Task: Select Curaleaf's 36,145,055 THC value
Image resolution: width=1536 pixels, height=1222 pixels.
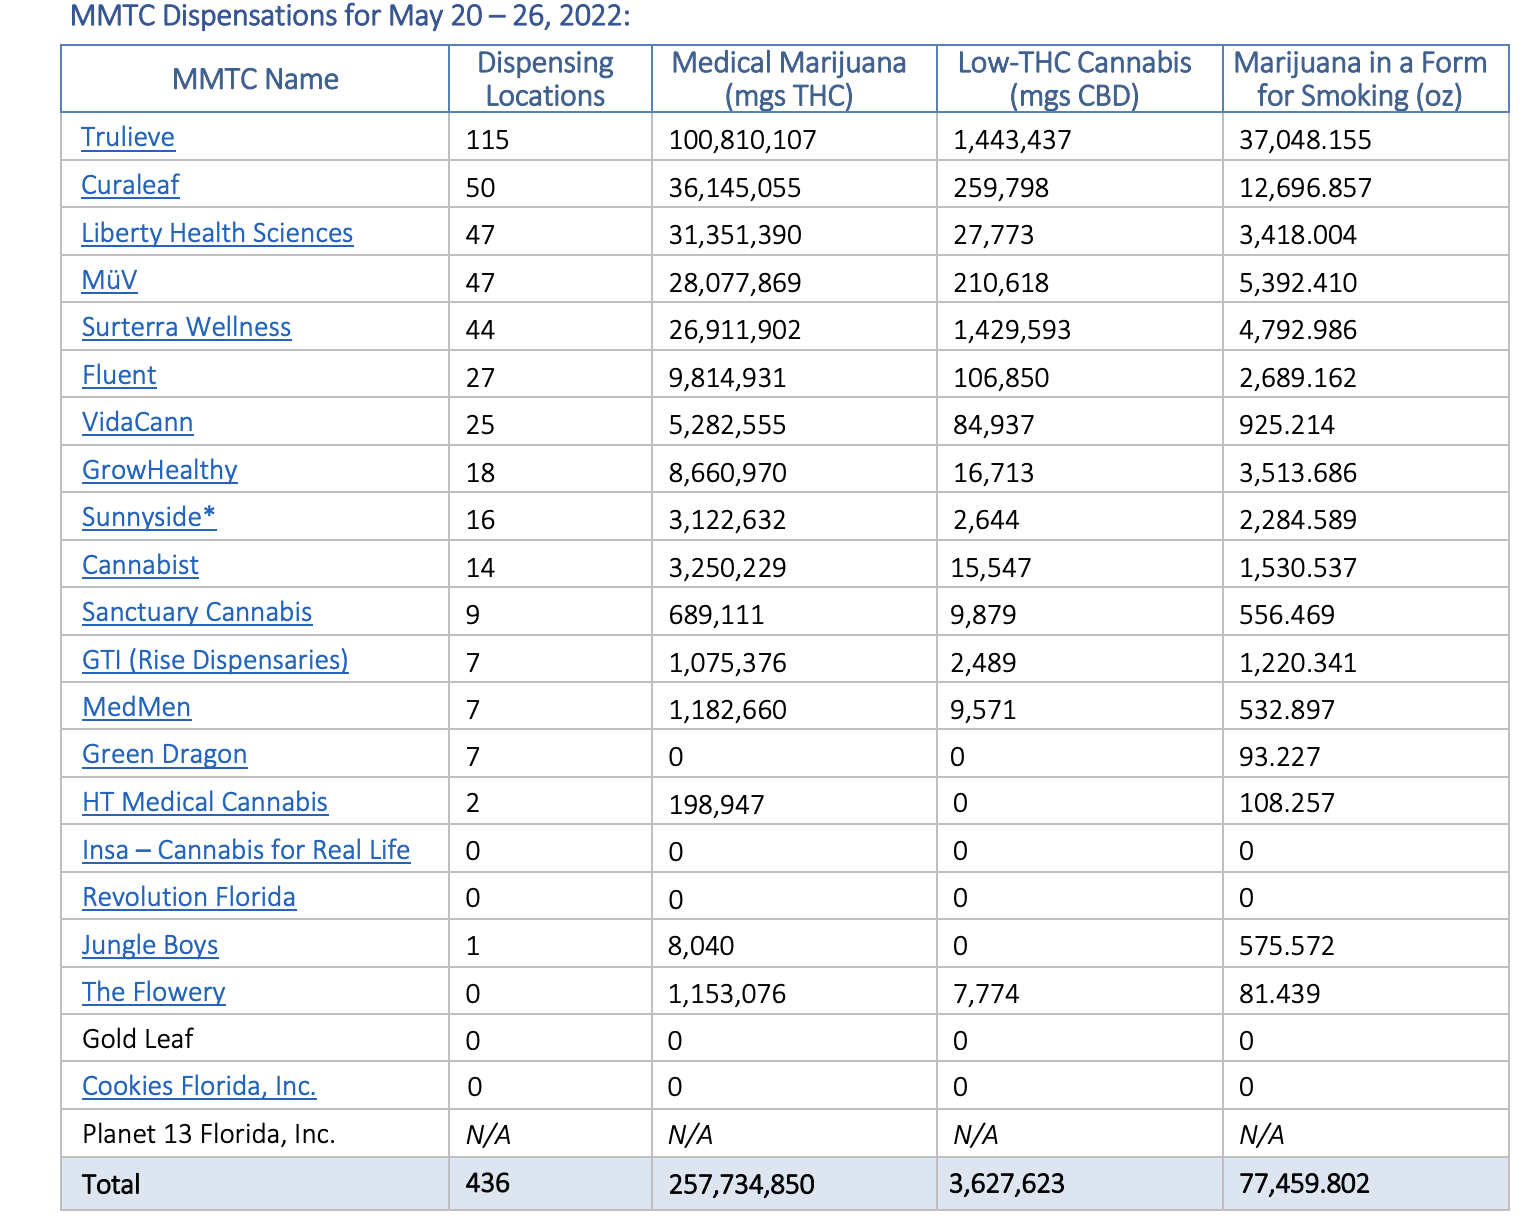Action: pyautogui.click(x=735, y=188)
